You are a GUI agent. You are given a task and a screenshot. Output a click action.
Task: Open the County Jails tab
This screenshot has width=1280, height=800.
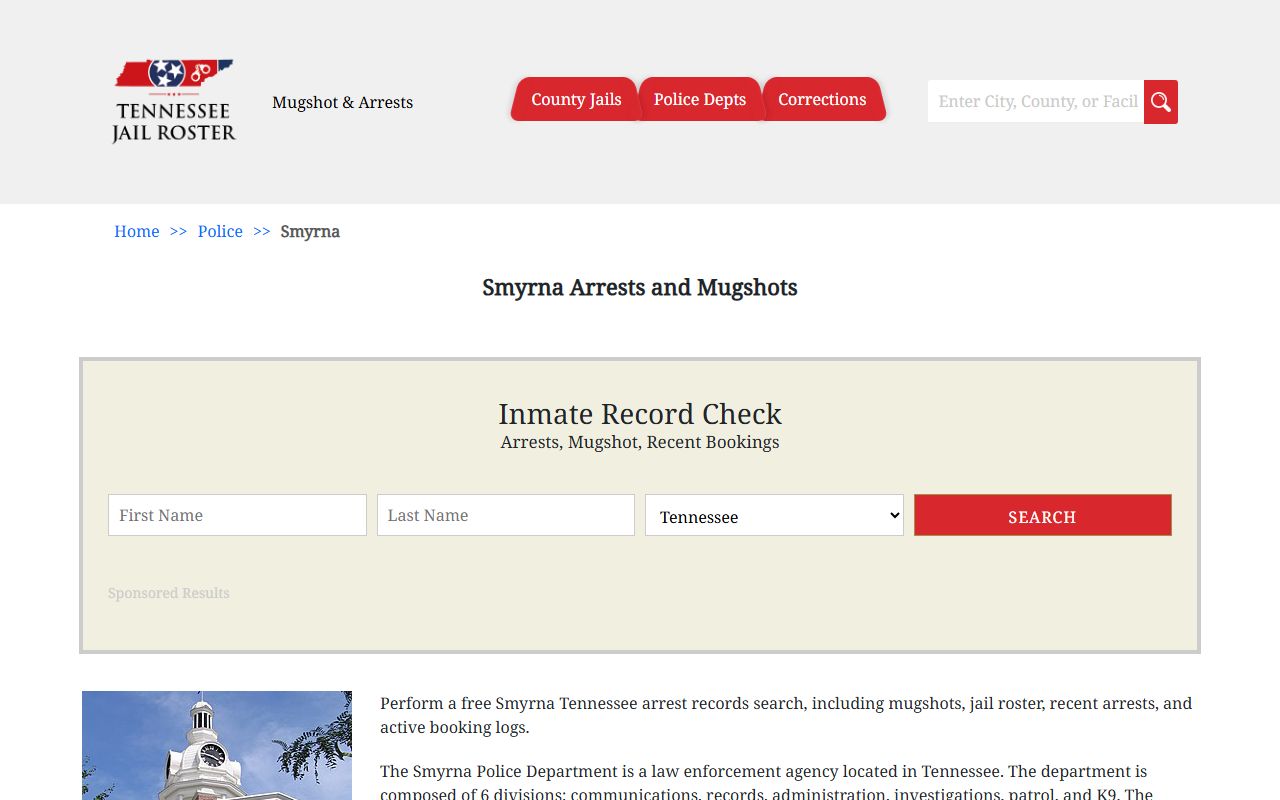pos(575,99)
